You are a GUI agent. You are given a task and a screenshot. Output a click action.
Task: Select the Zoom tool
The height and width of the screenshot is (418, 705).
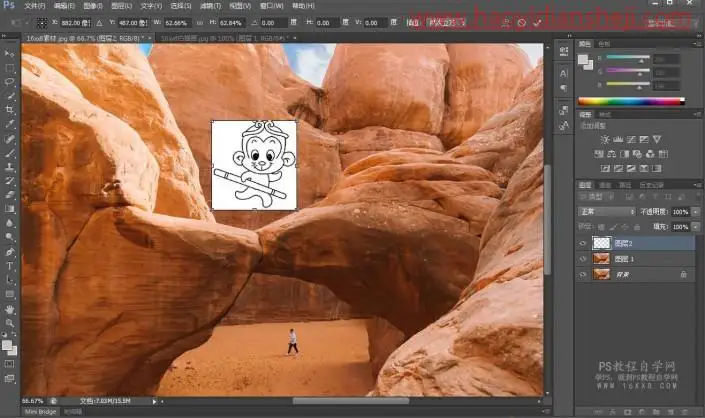(9, 323)
